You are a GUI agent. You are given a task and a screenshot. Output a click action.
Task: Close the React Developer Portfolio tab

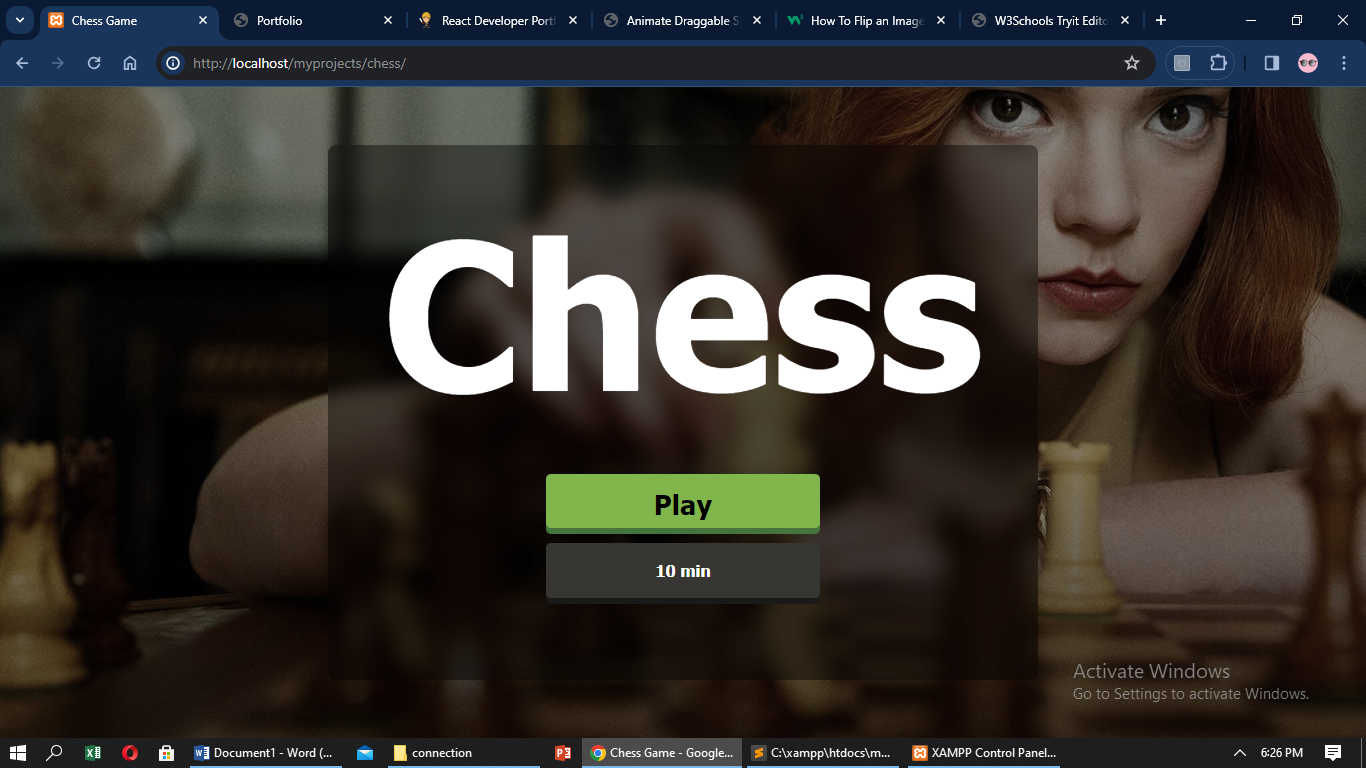[573, 20]
